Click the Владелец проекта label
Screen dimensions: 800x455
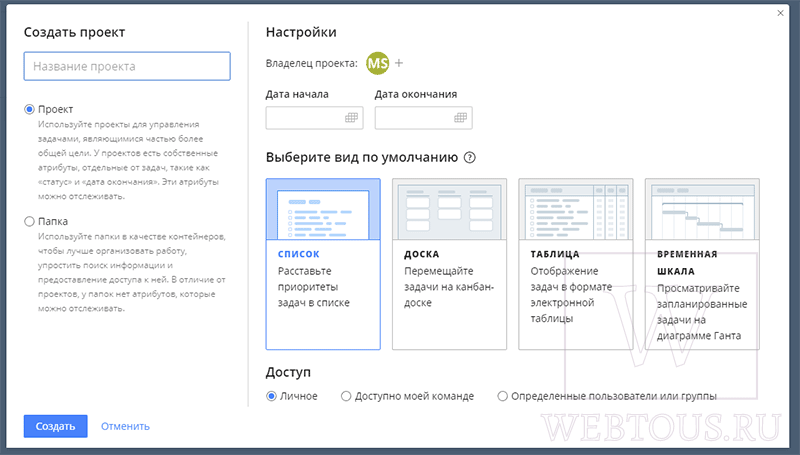(312, 63)
